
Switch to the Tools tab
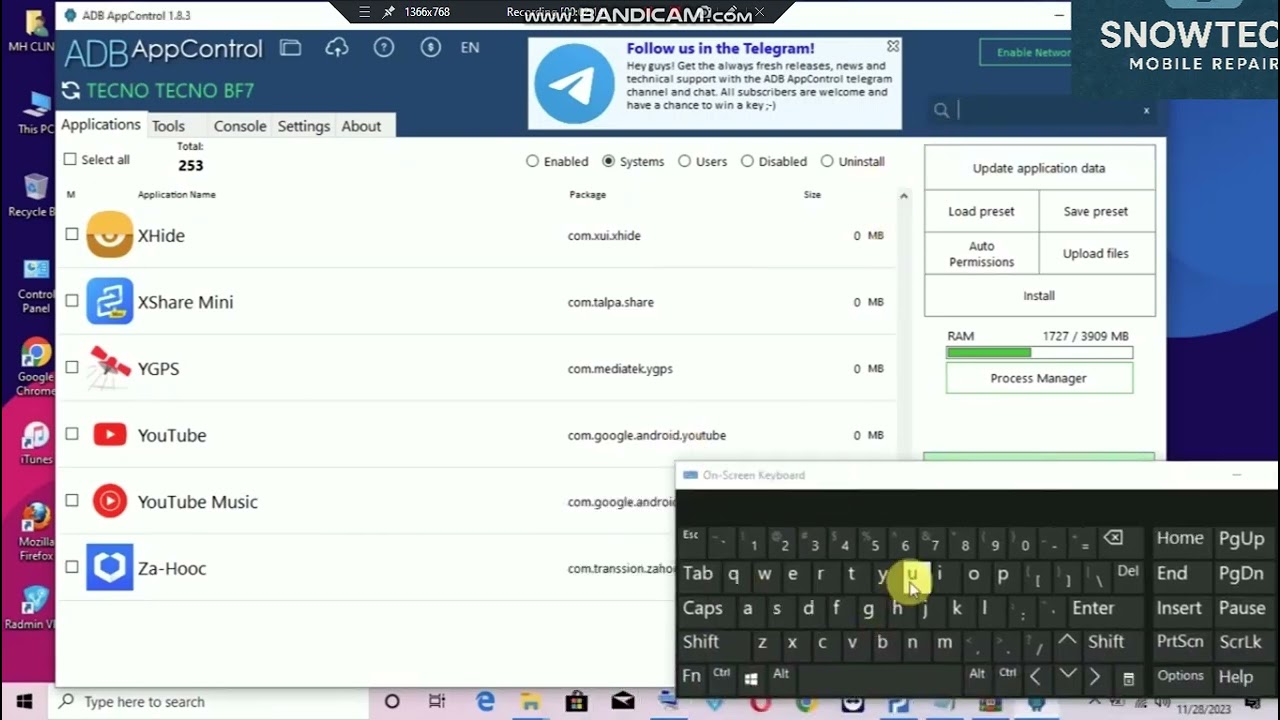(x=168, y=126)
